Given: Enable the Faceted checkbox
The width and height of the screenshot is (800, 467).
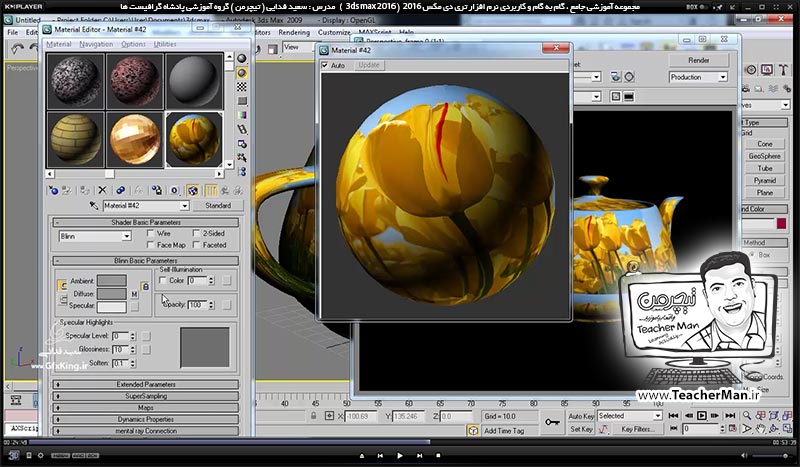Looking at the screenshot, I should (x=196, y=245).
